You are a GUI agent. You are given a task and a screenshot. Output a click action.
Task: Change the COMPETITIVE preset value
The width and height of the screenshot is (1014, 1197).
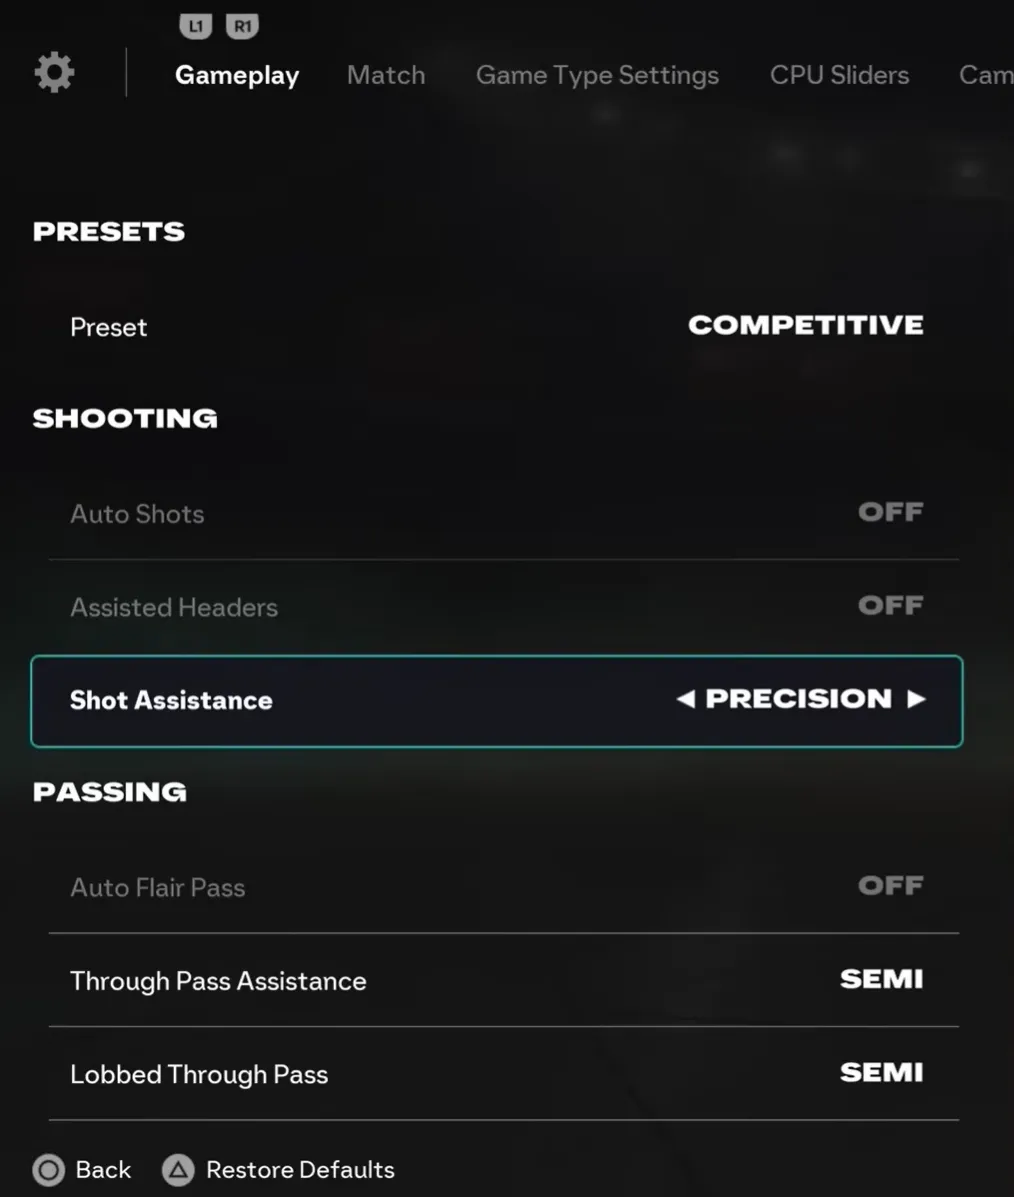[805, 326]
